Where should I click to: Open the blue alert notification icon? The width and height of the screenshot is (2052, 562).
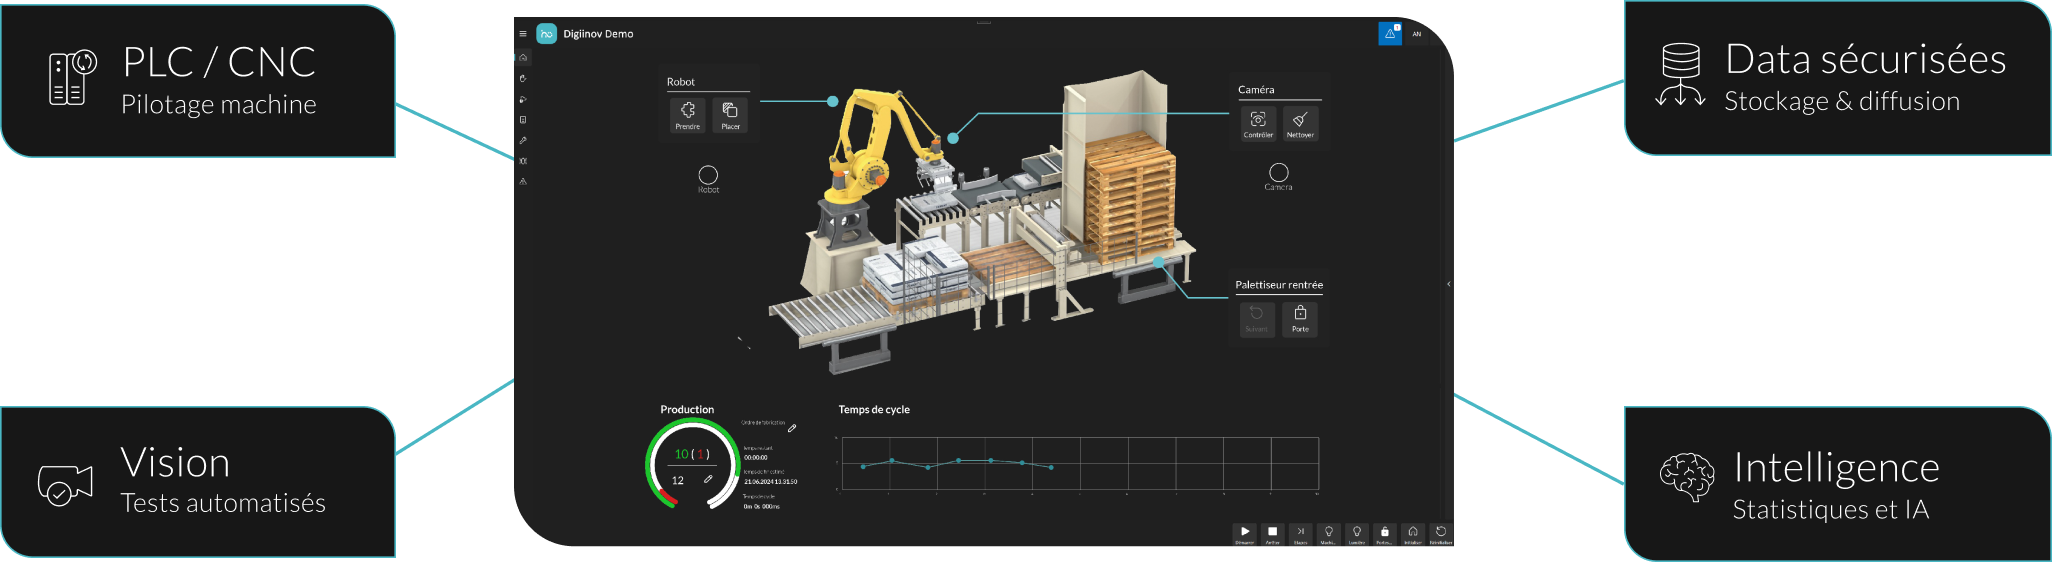point(1390,34)
